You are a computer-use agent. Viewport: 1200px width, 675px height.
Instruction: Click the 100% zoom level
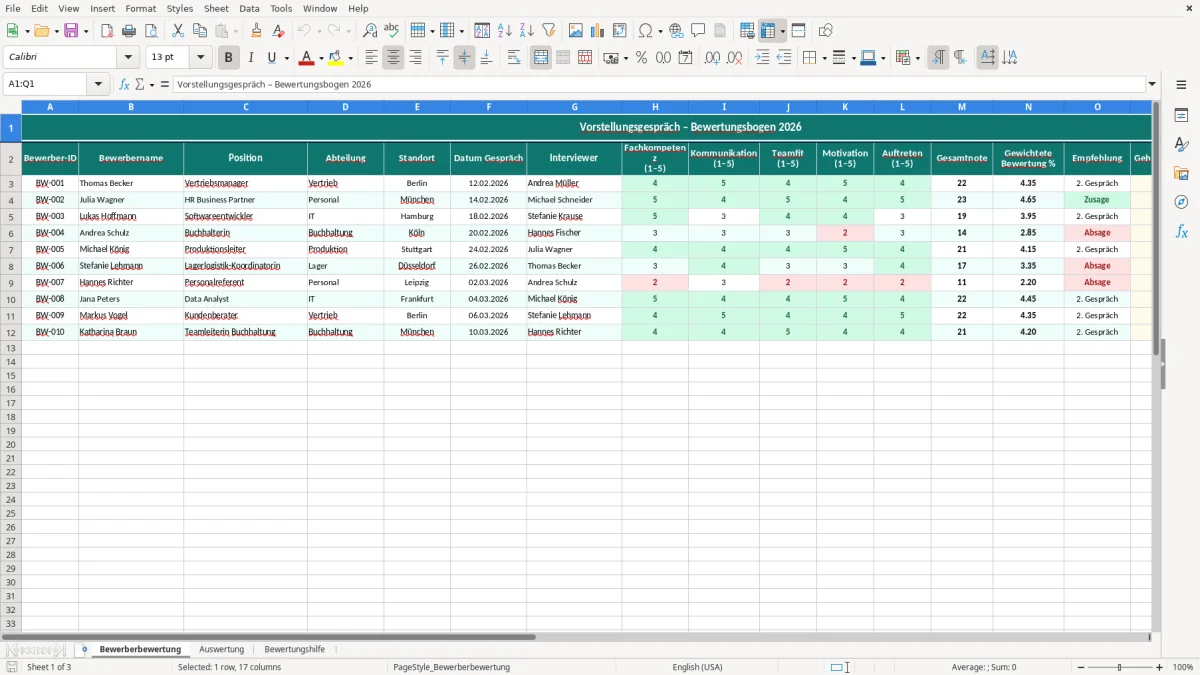(1183, 667)
